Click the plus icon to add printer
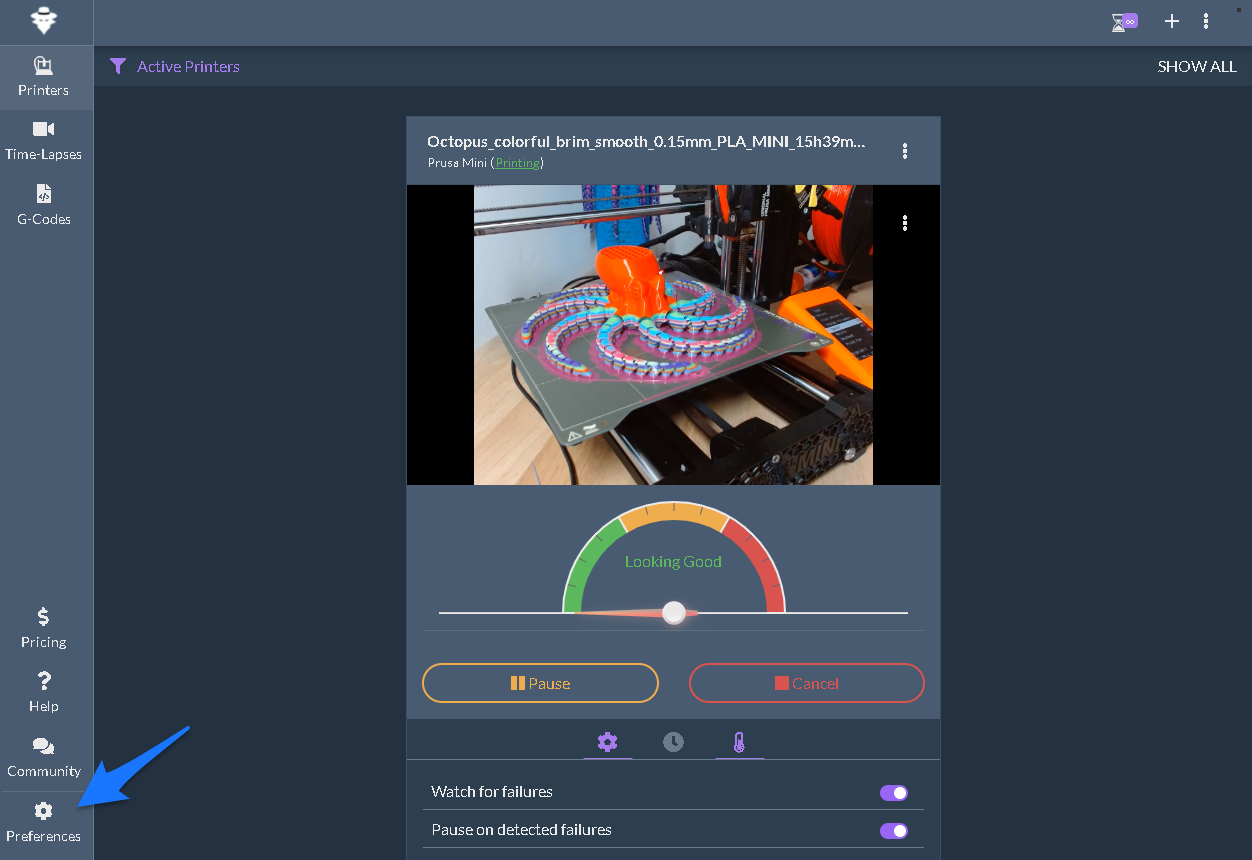The height and width of the screenshot is (860, 1252). (1172, 21)
